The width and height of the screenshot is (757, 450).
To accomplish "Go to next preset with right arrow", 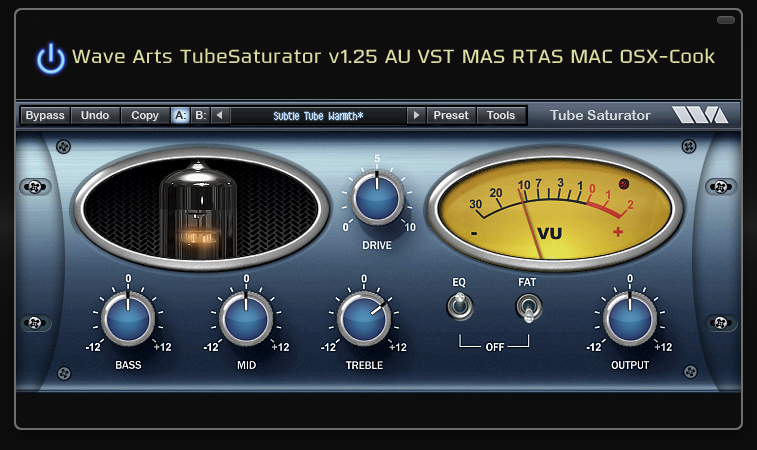I will pos(416,115).
